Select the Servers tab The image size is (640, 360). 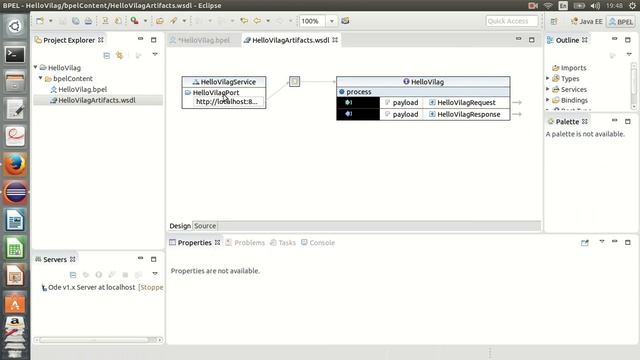tap(55, 259)
